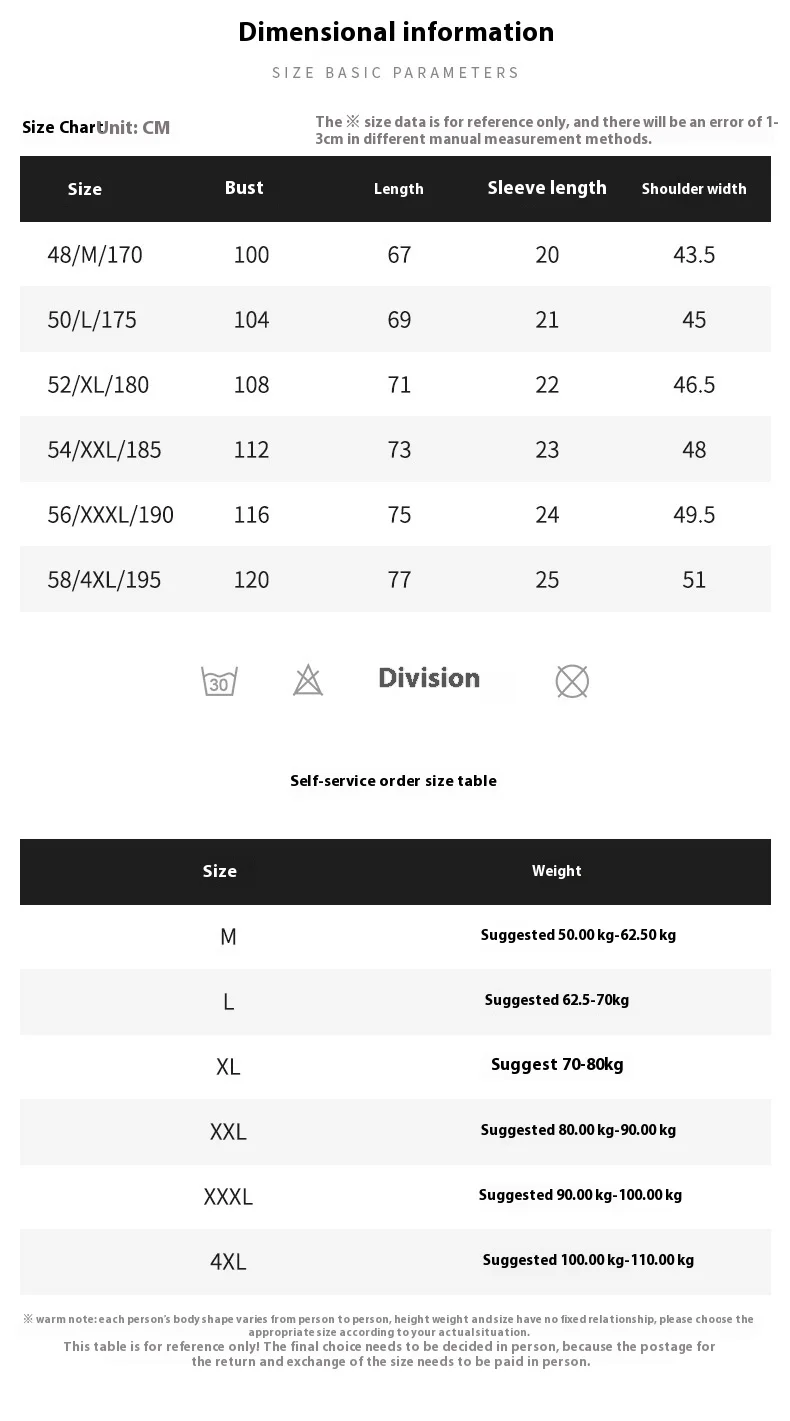
Task: Click the crossed-circle do-not-tumble-dry icon
Action: (572, 681)
